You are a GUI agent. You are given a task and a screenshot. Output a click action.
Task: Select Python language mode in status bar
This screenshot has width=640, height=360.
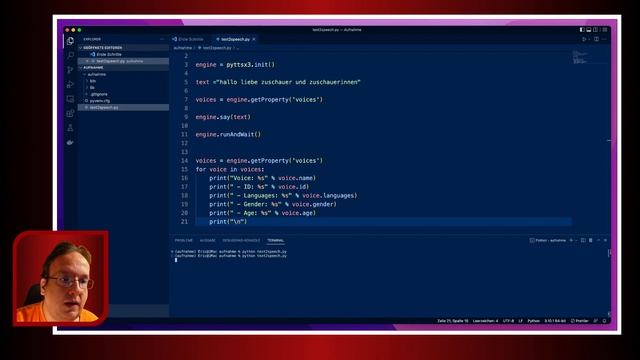click(x=533, y=321)
